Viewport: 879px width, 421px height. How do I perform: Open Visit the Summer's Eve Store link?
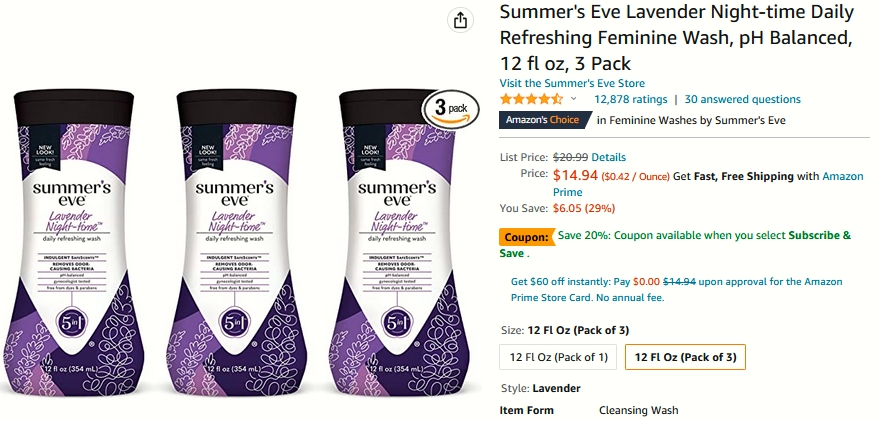[572, 83]
